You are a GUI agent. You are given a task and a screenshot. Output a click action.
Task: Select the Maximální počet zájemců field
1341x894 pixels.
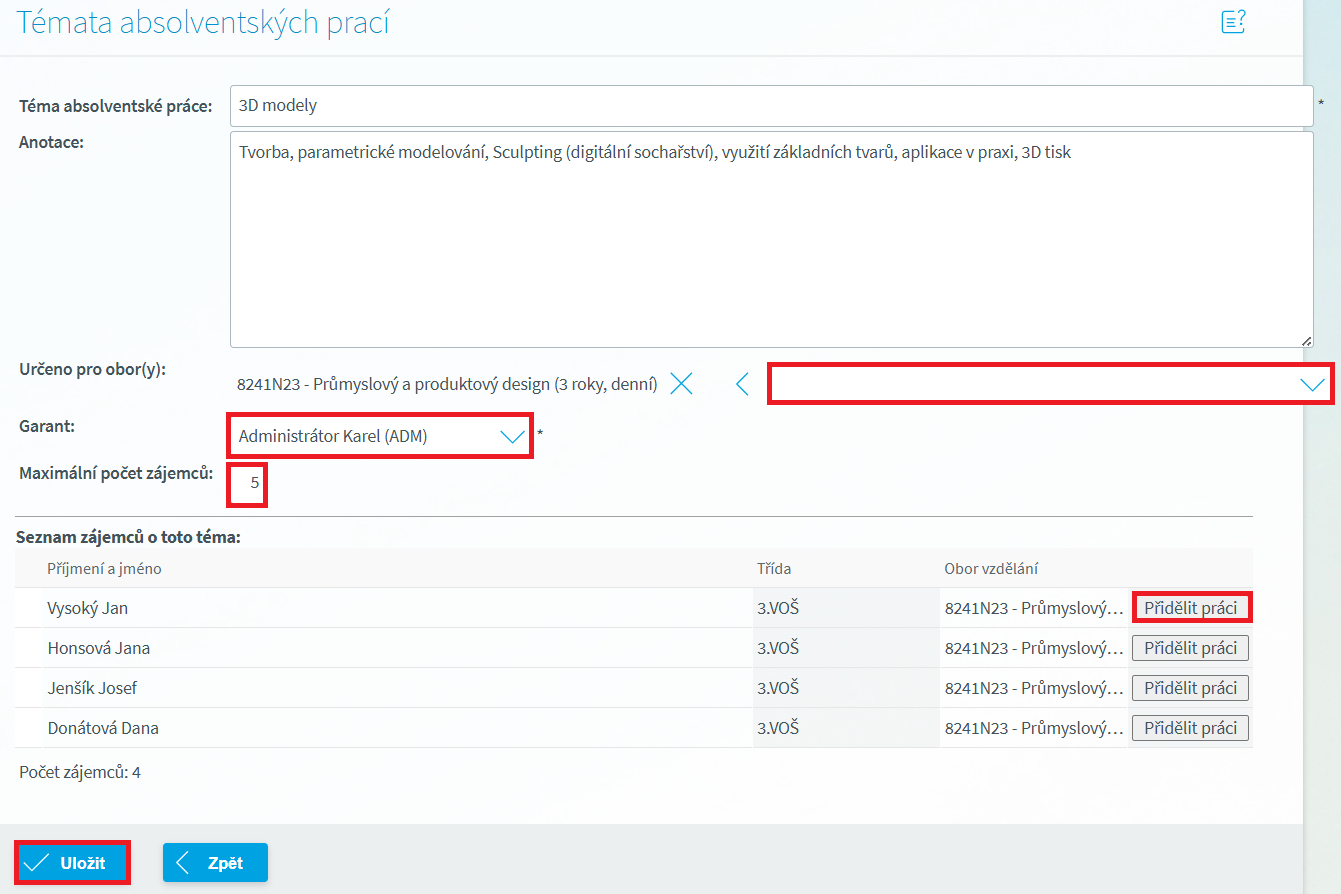(x=248, y=483)
